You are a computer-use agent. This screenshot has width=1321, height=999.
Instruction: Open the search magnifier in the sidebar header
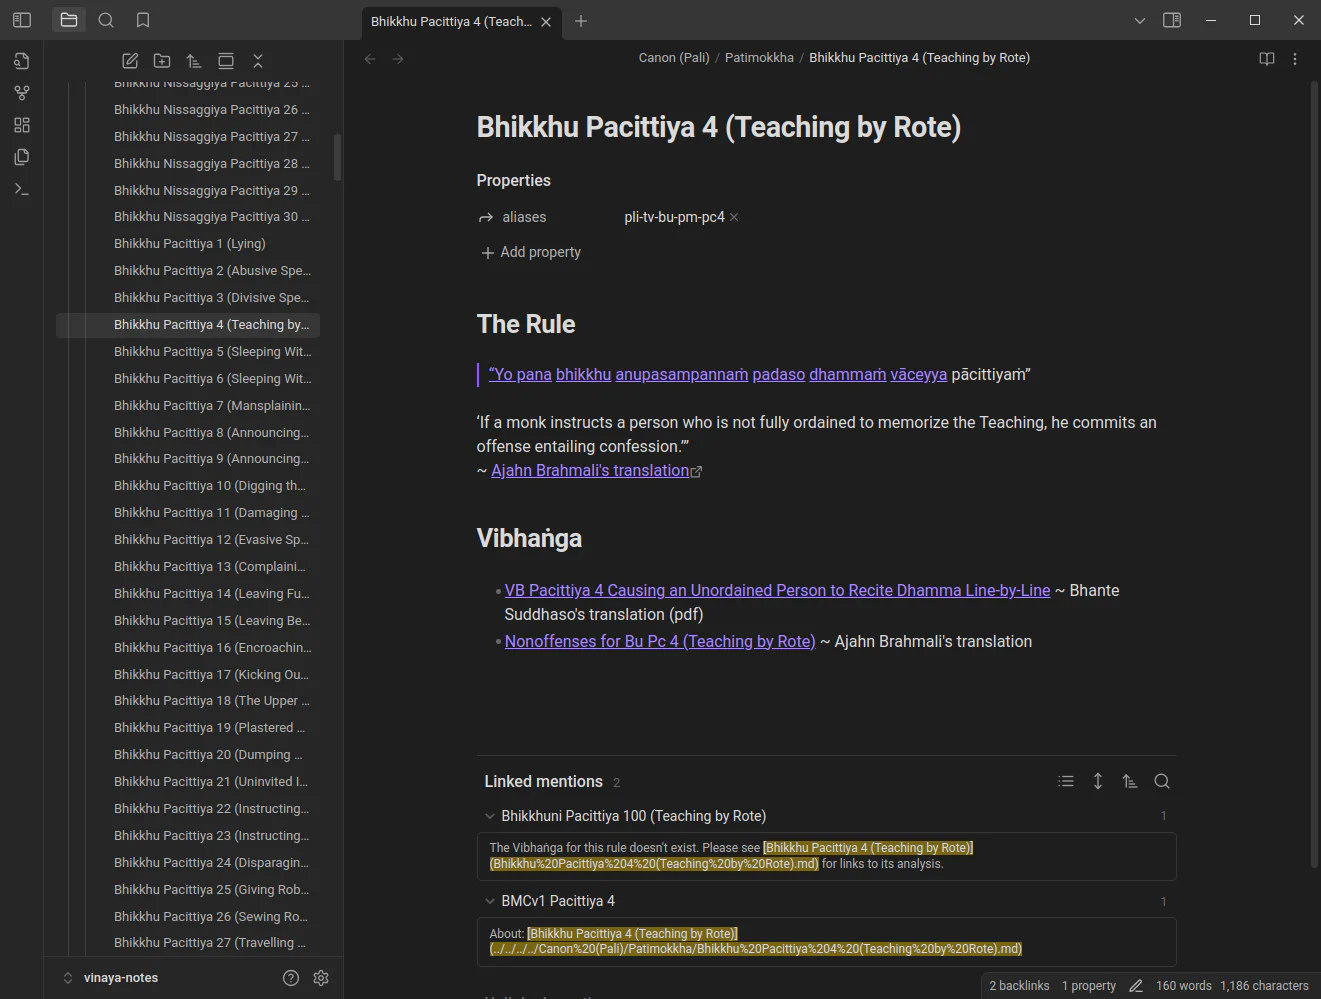tap(106, 20)
